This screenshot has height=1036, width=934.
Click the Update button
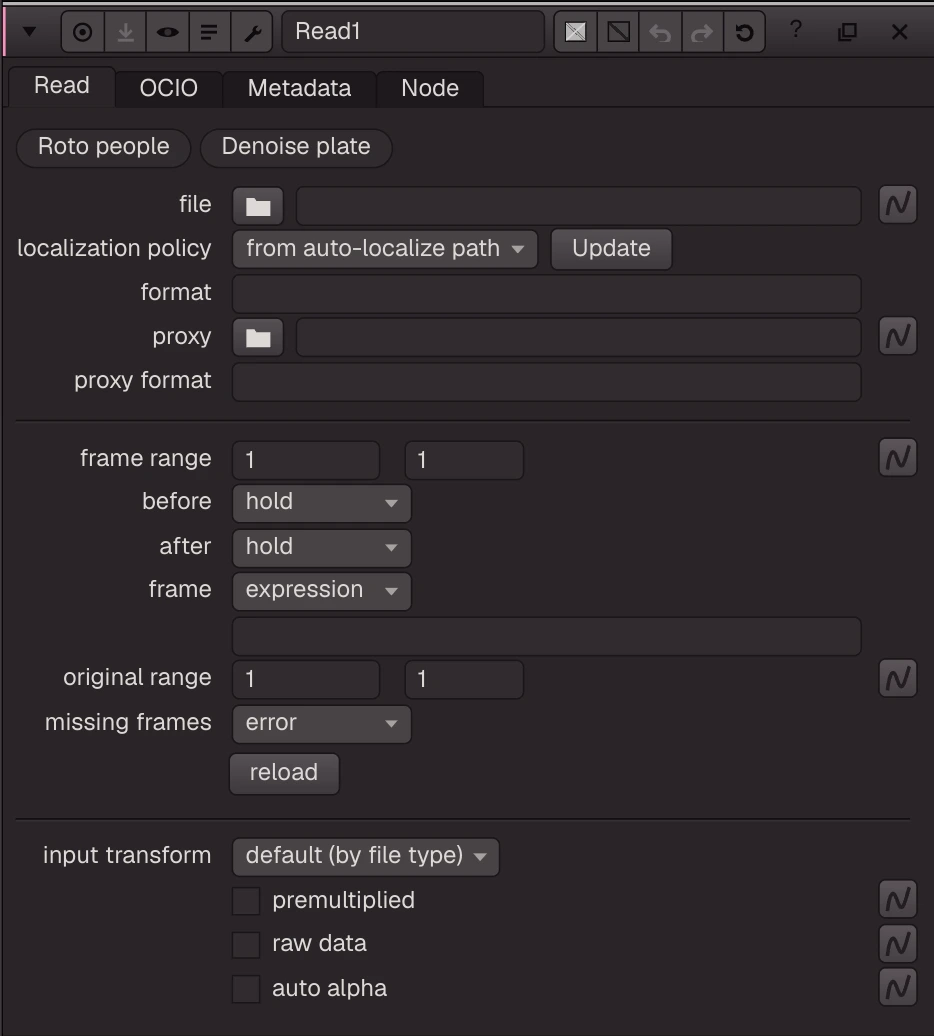pyautogui.click(x=611, y=249)
